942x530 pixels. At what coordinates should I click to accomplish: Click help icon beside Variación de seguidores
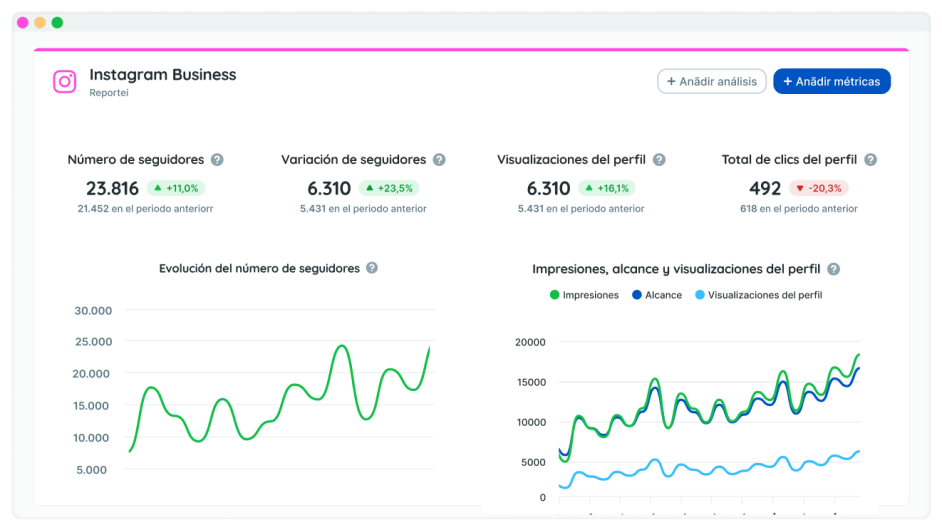tap(439, 160)
